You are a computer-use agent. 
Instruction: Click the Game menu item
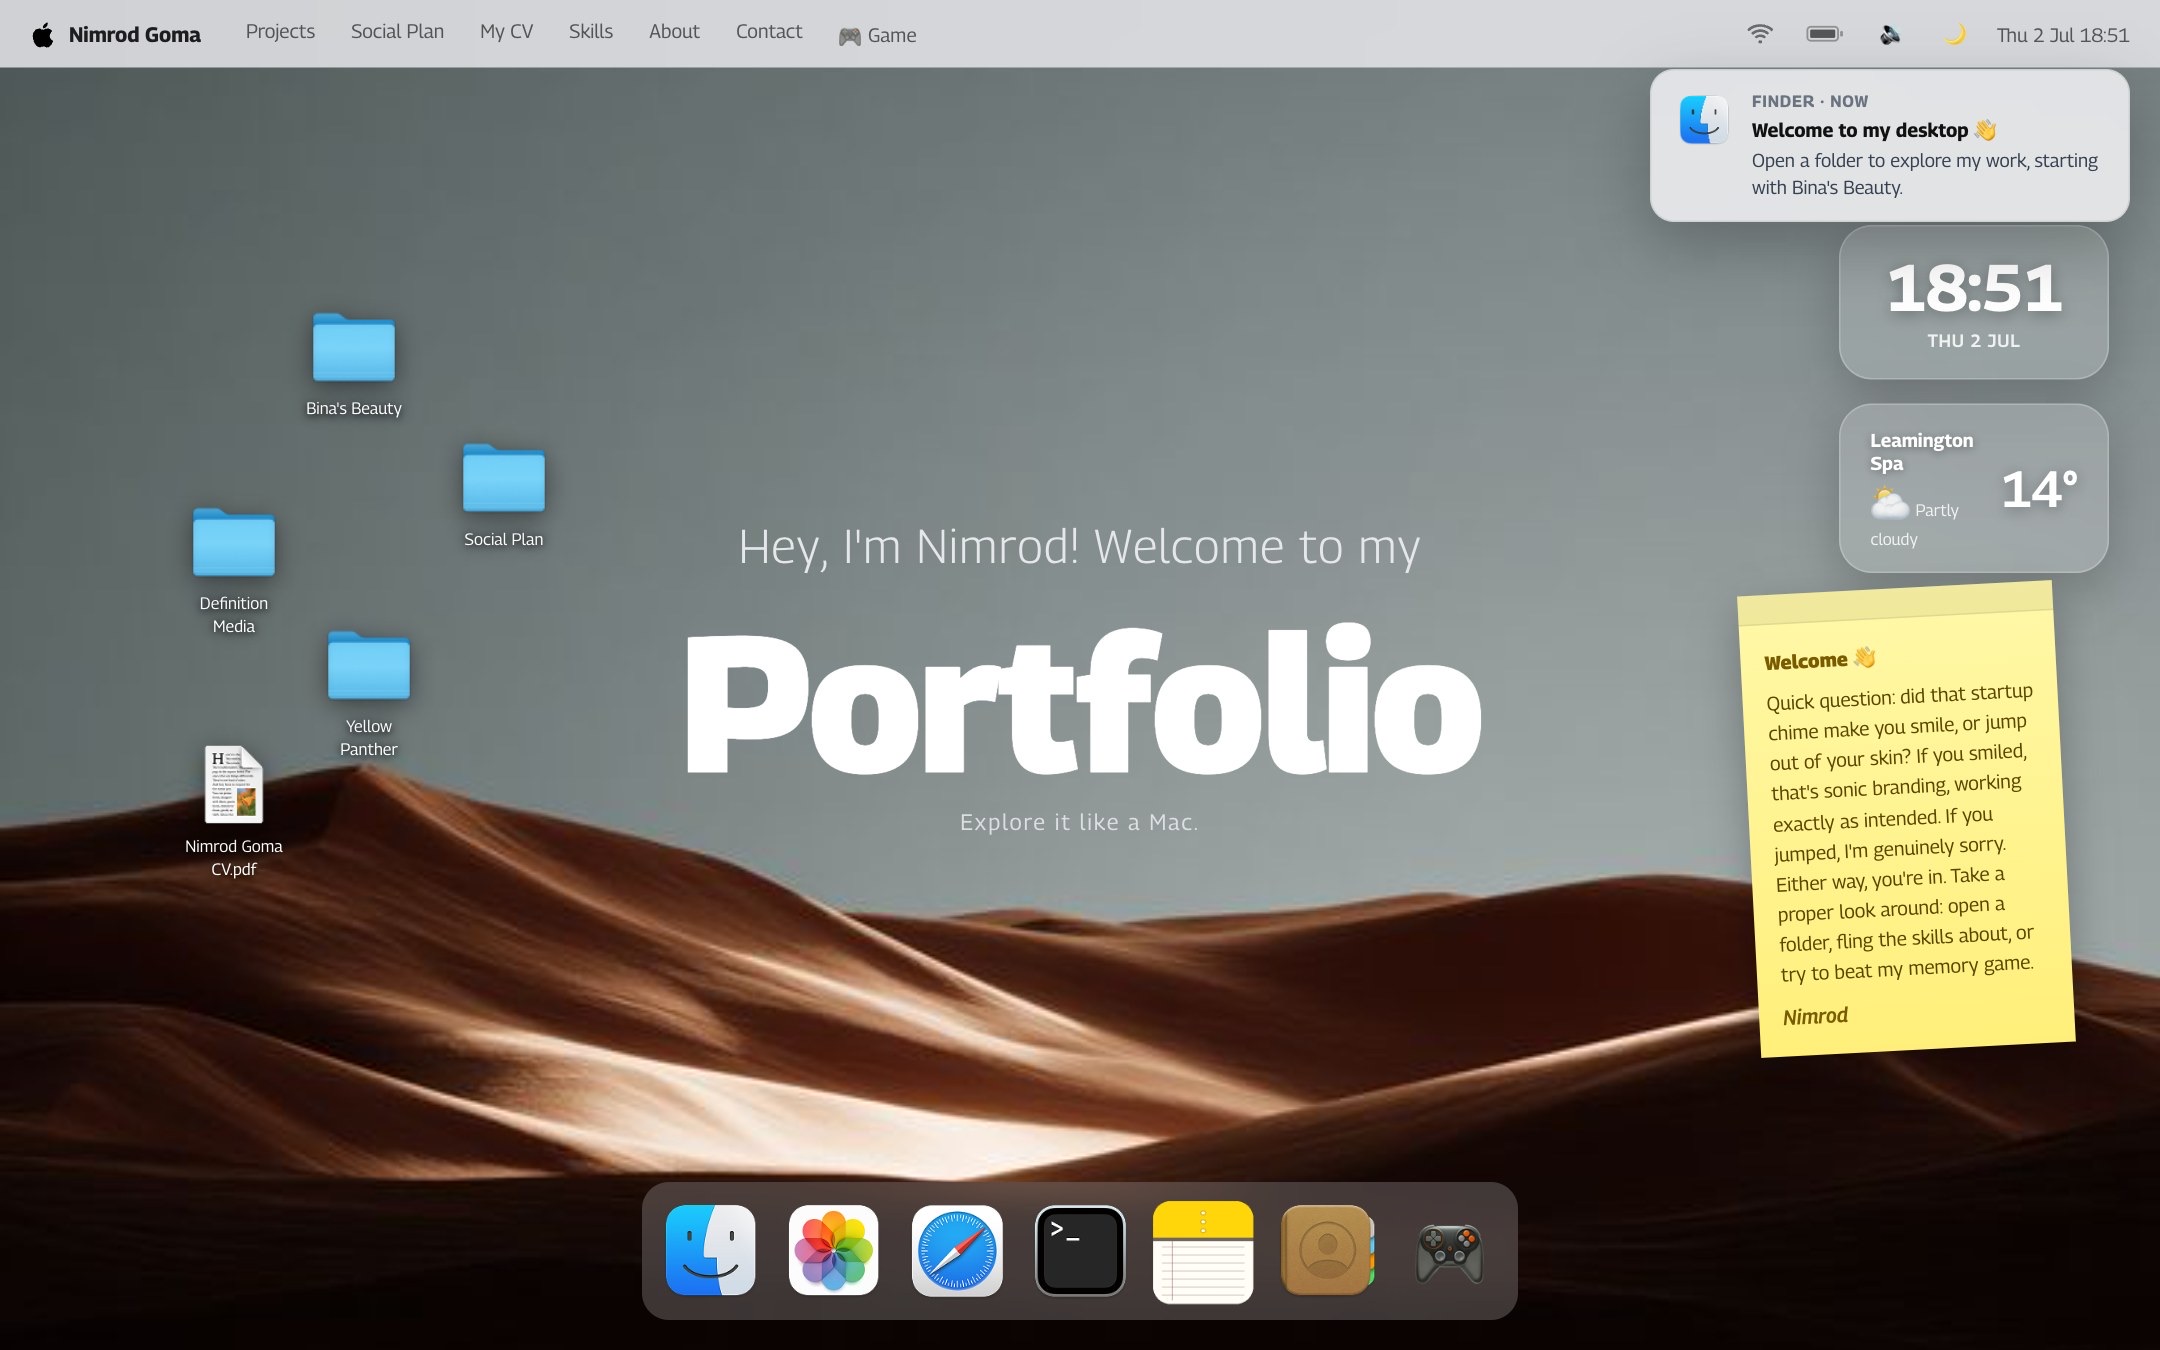877,35
